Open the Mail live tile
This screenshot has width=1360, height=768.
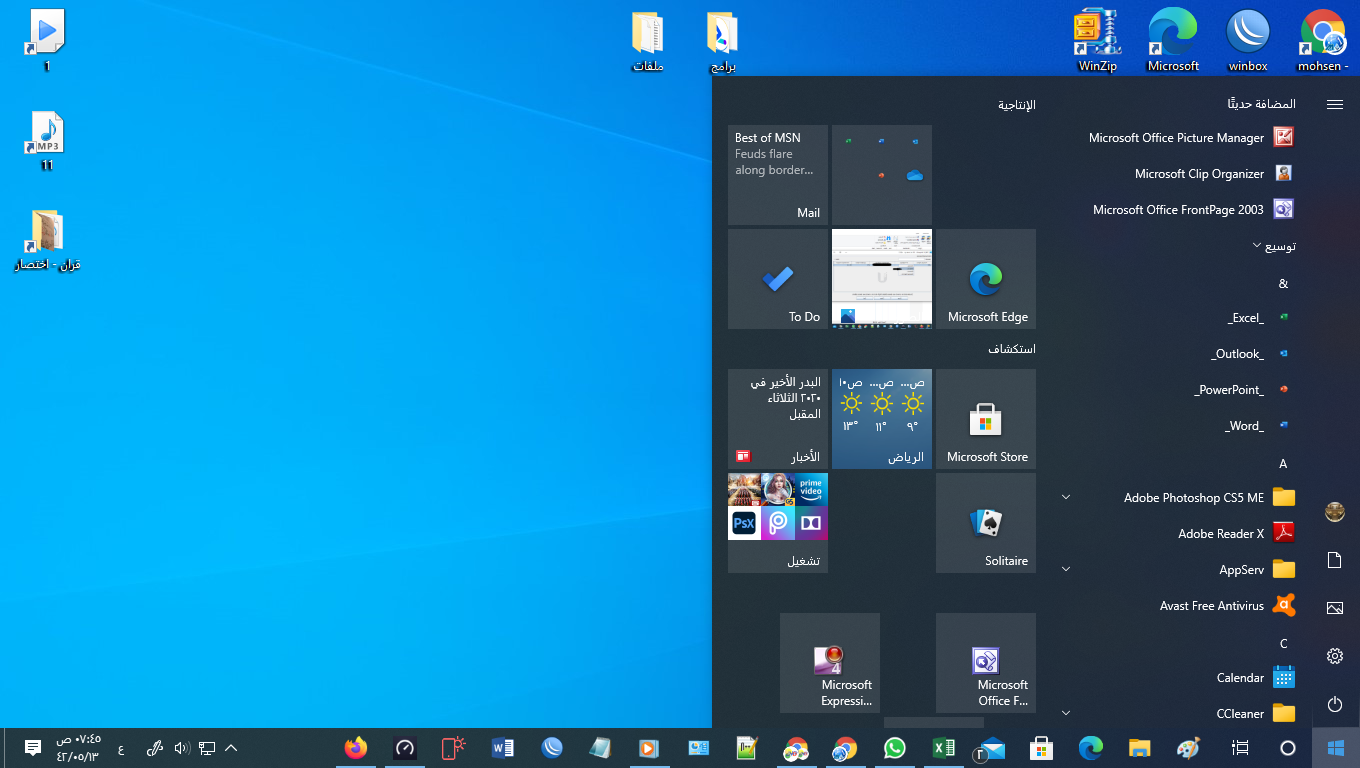point(778,175)
